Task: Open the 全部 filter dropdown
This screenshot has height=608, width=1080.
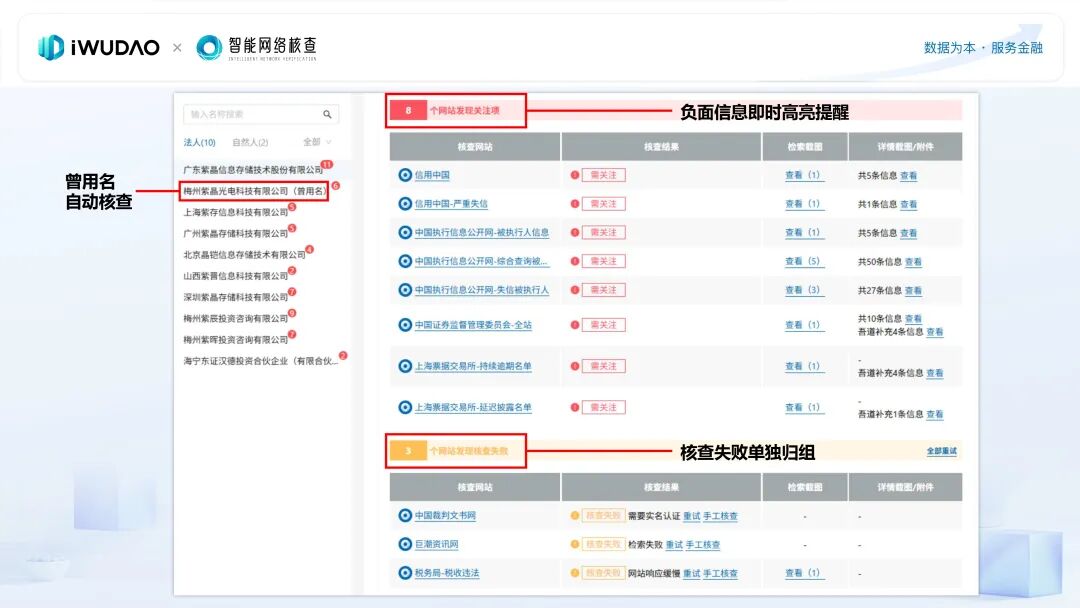Action: pos(317,142)
